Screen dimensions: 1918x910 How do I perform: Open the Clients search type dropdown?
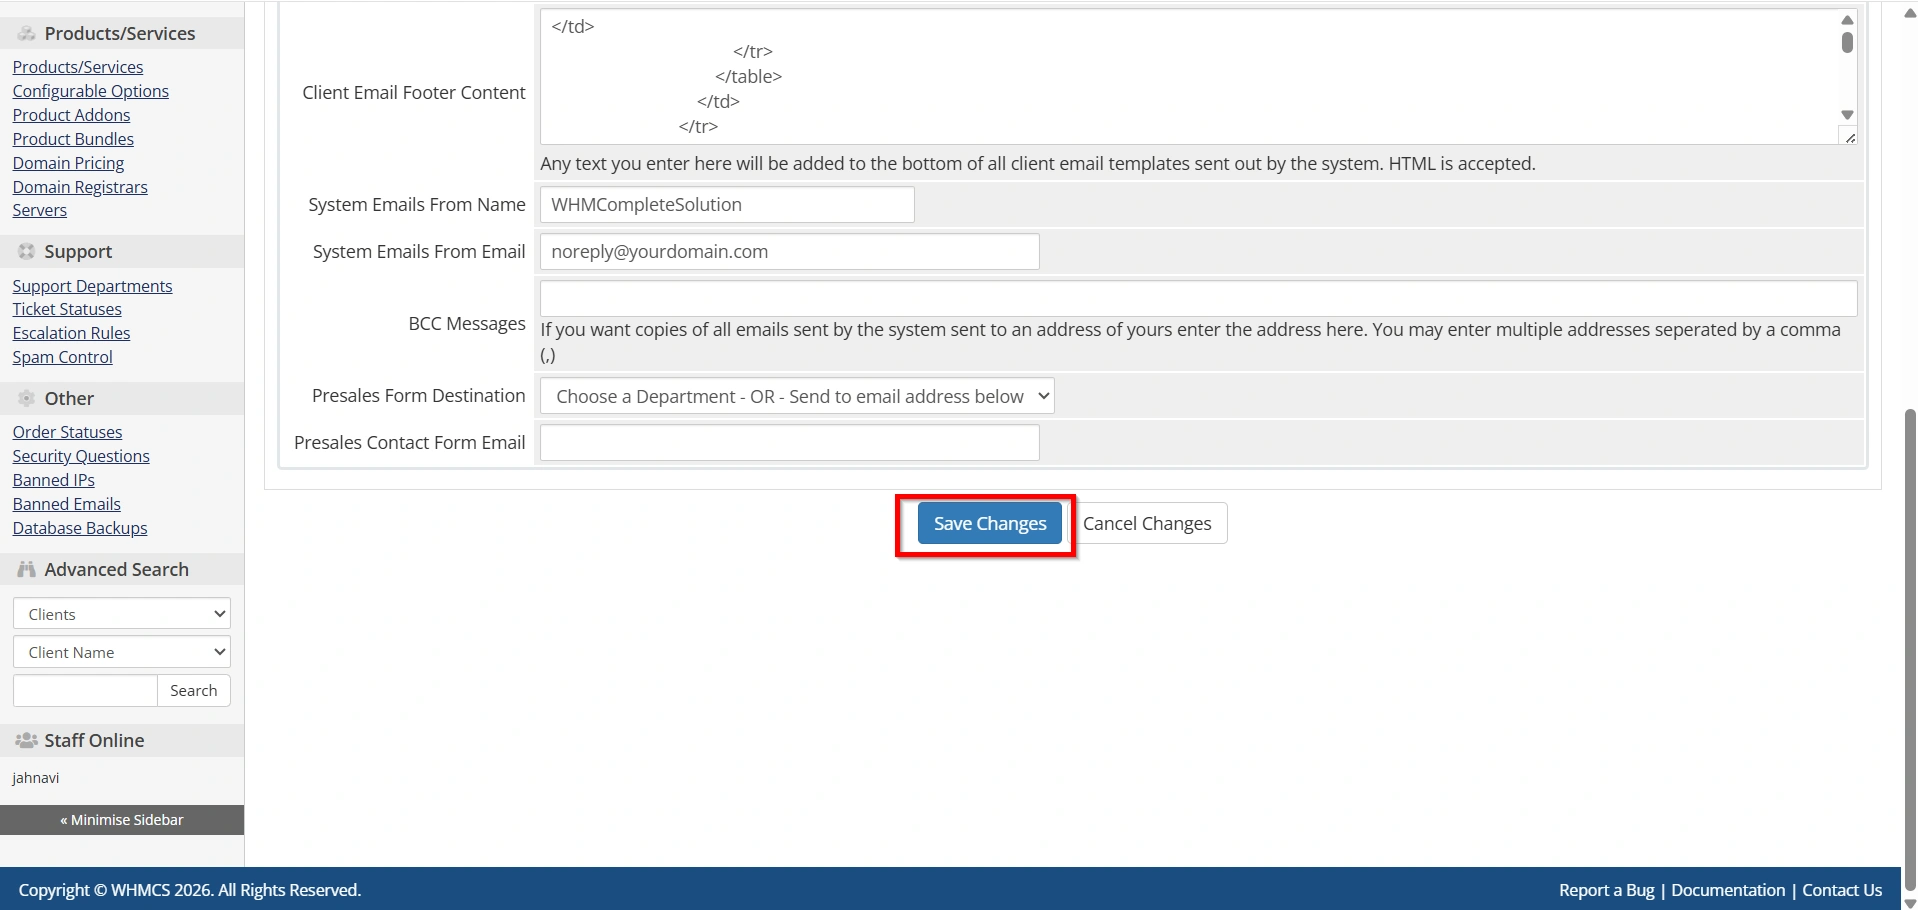(x=122, y=614)
